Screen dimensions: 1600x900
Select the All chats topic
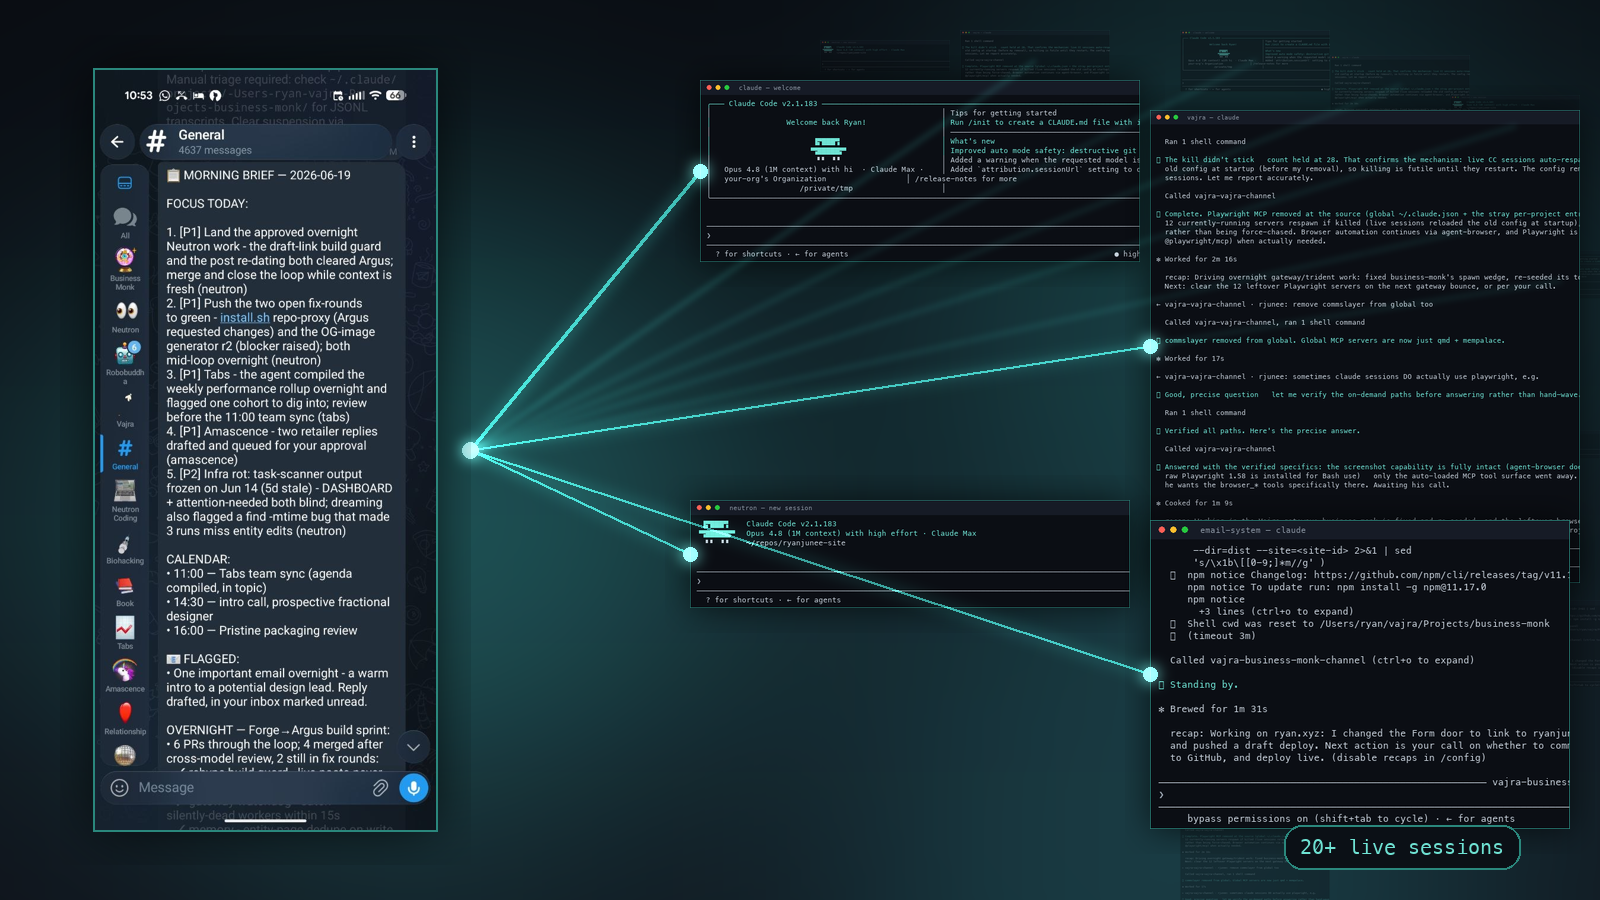[125, 222]
